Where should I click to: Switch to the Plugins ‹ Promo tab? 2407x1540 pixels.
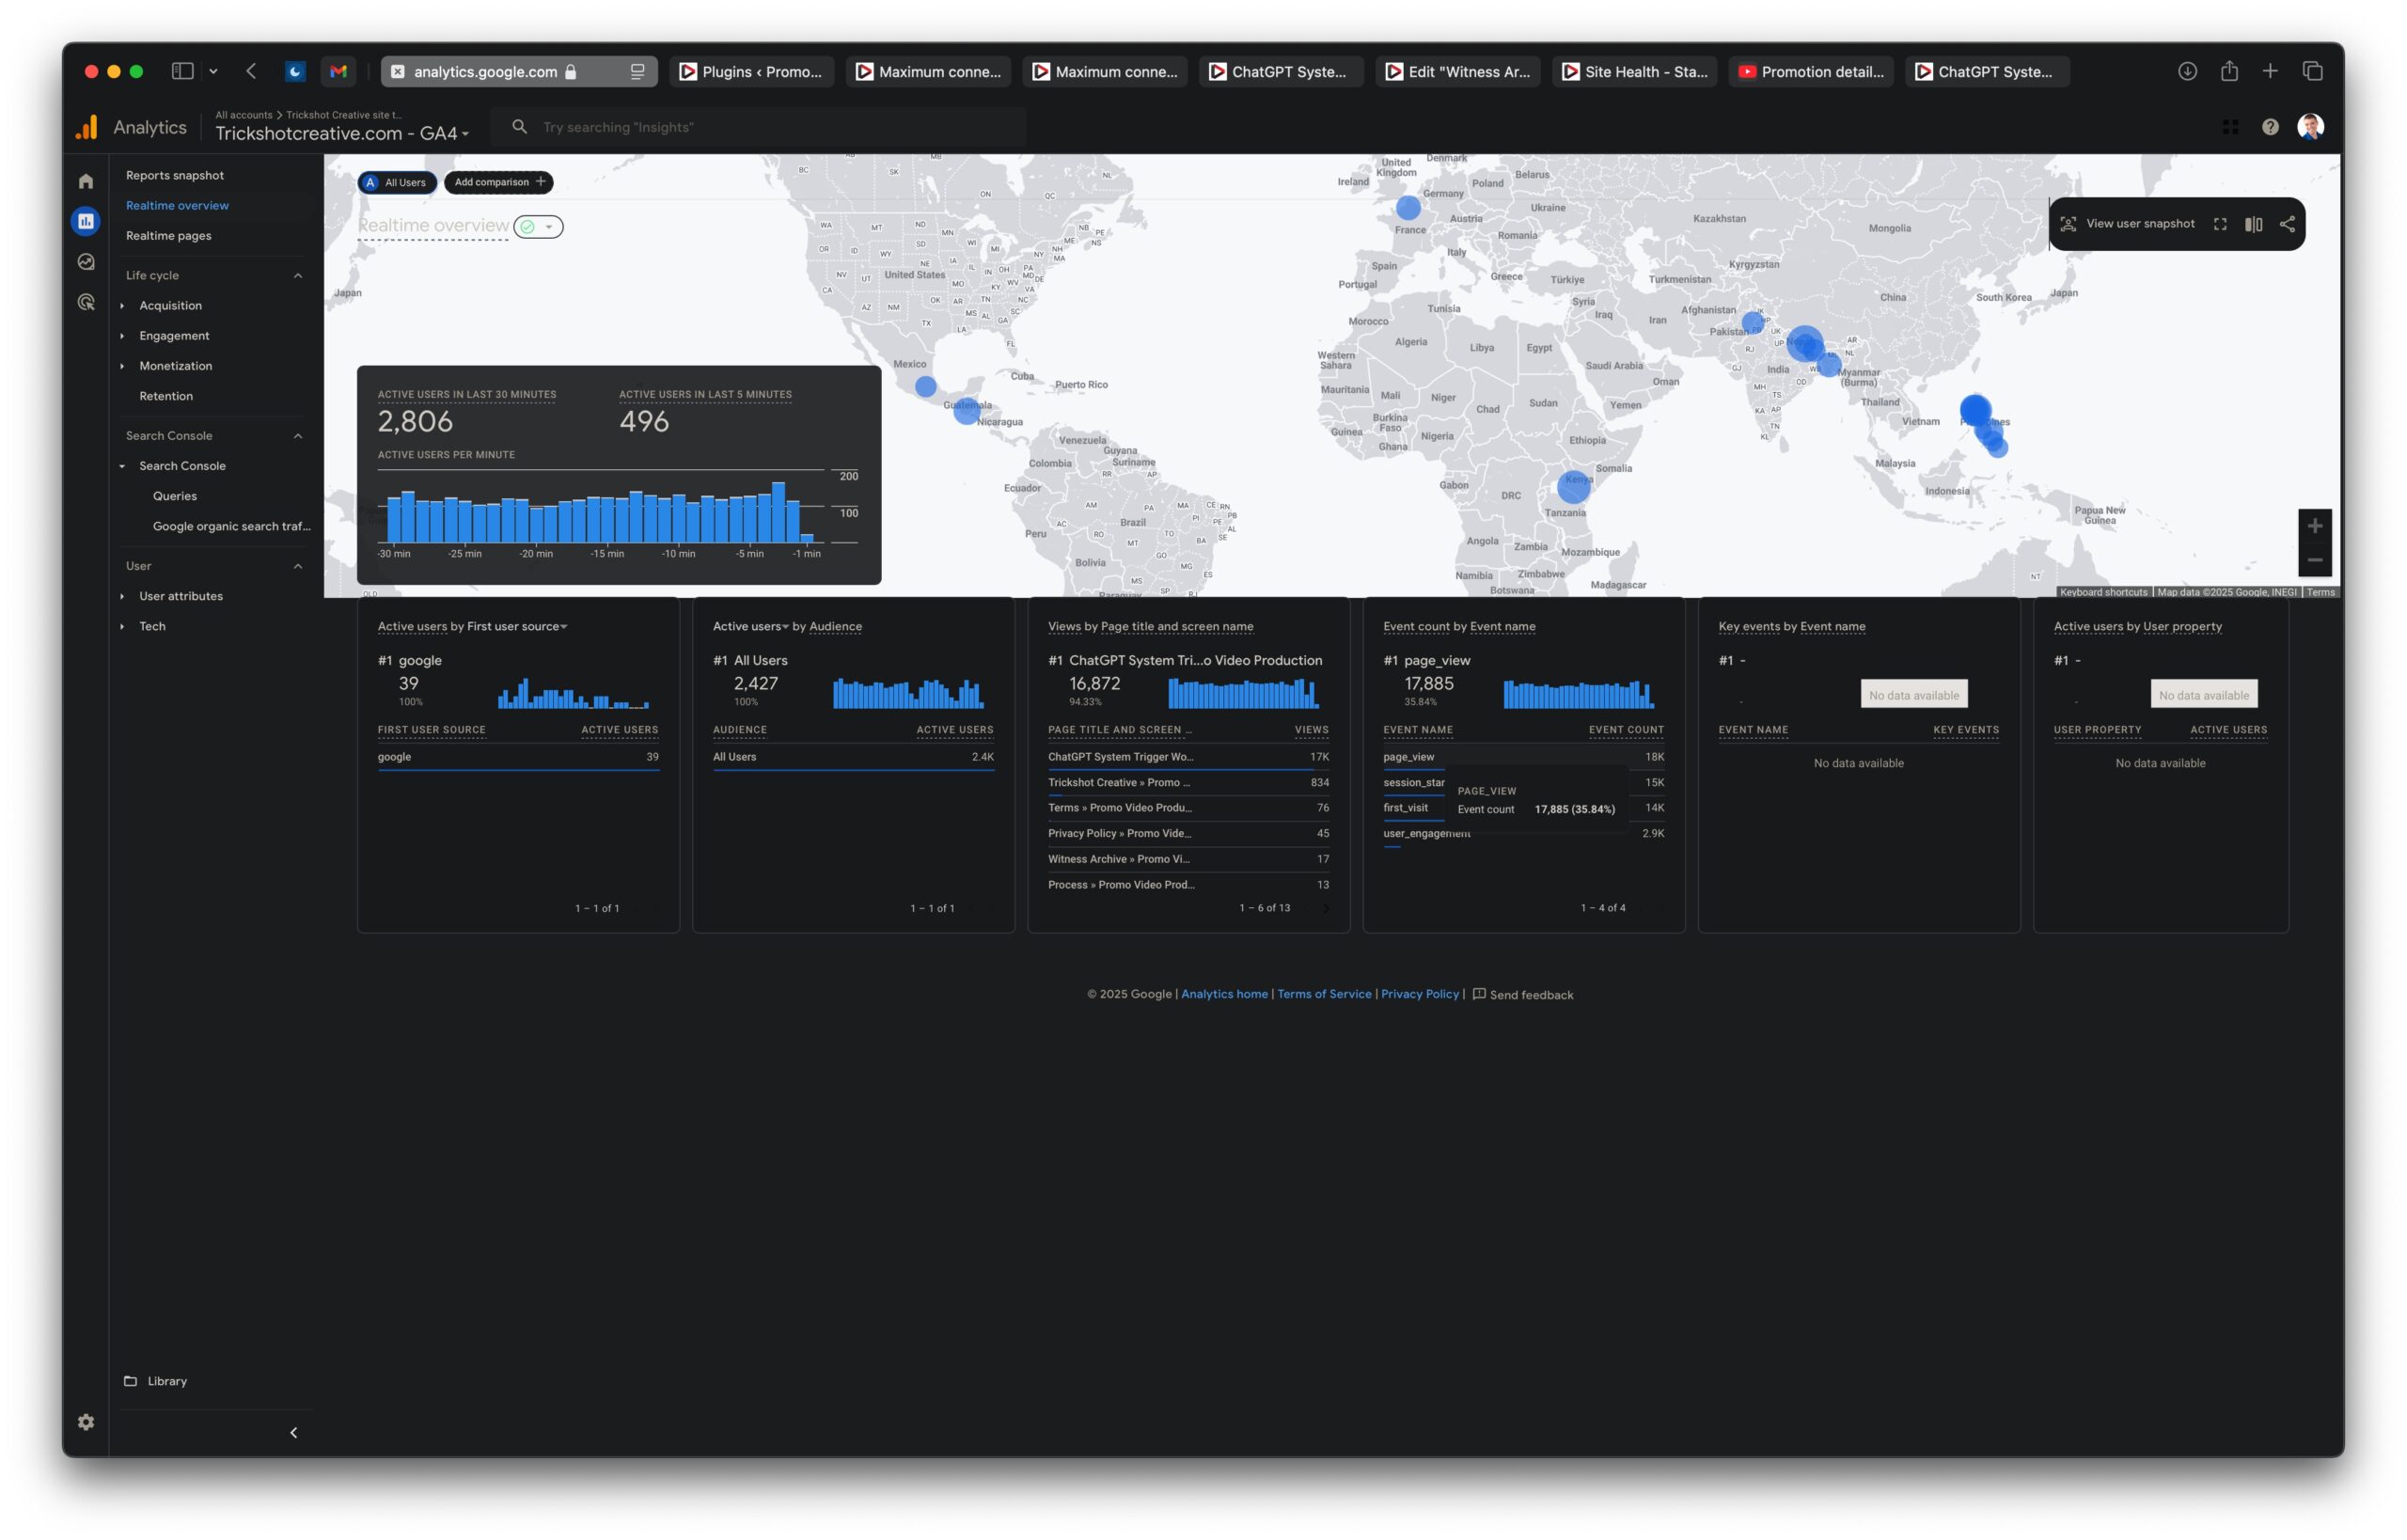[751, 72]
